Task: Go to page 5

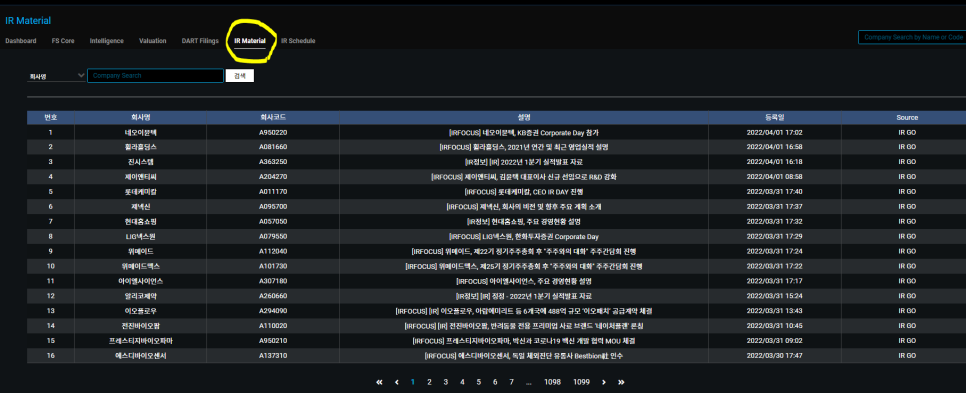Action: point(479,382)
